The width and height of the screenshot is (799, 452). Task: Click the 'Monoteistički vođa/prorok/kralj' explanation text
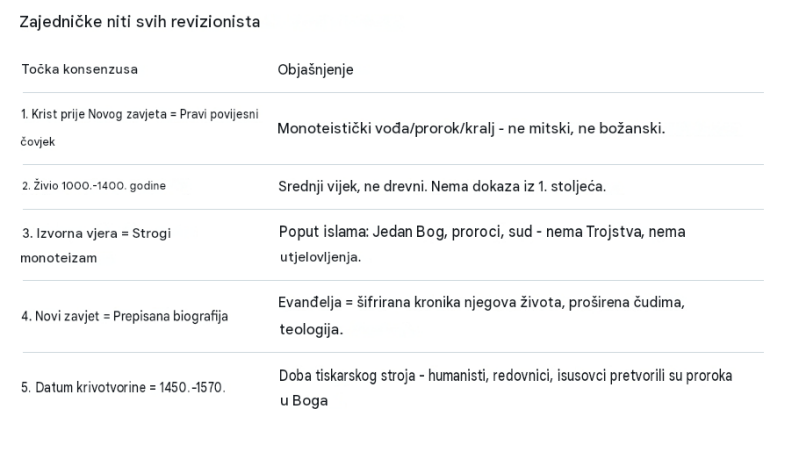[471, 128]
